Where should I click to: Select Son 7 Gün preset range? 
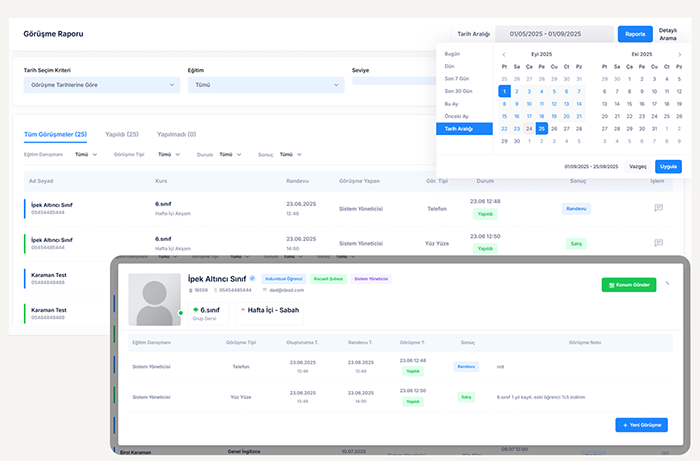coord(456,78)
